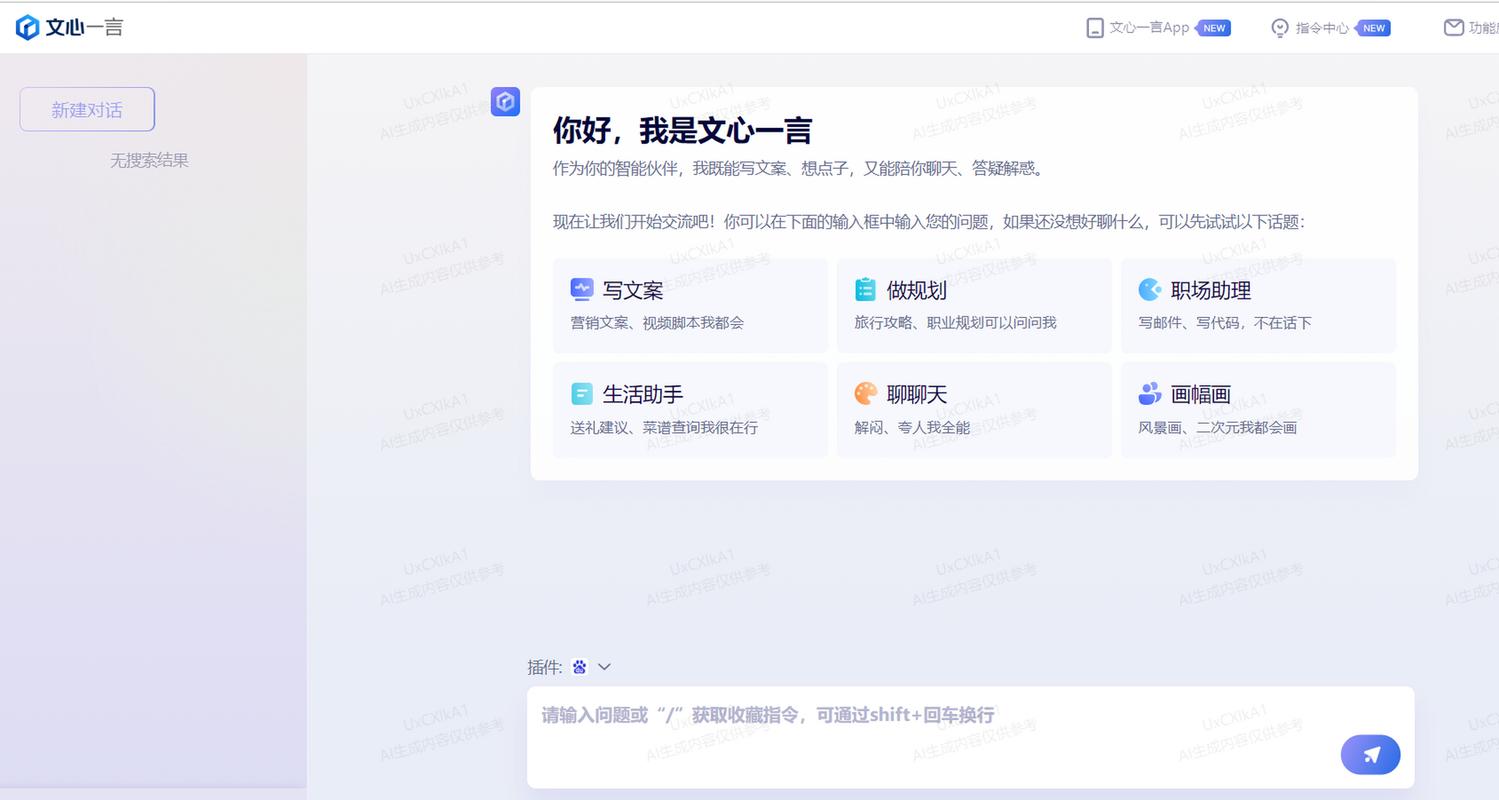Click the phone icon beside 文心一言App
1499x800 pixels.
(1095, 28)
